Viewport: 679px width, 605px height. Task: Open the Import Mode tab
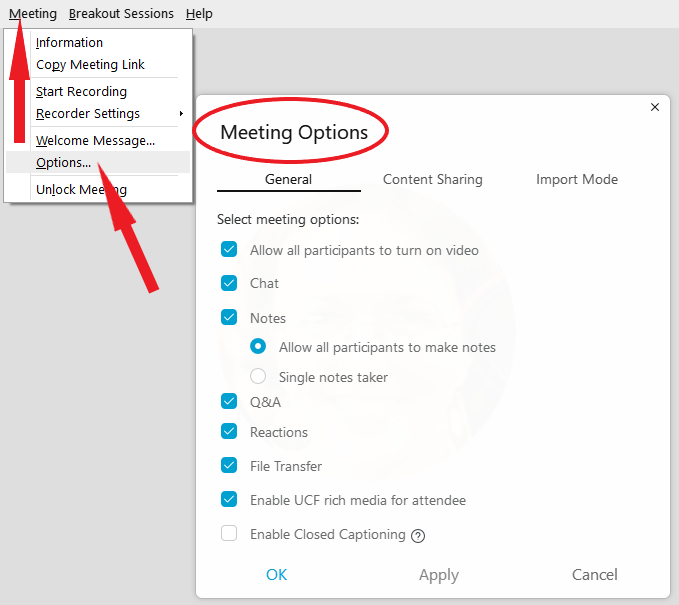pyautogui.click(x=577, y=179)
